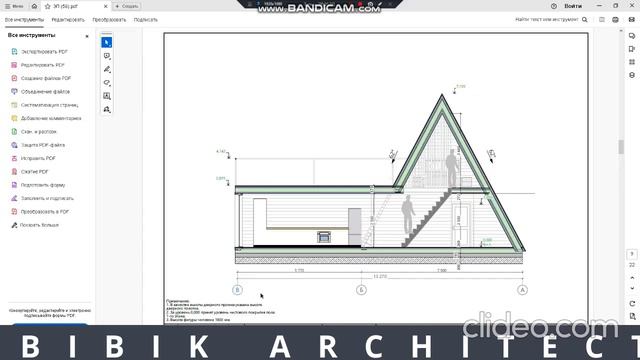Open the fourth right-rail panel icon
The image size is (640, 360).
pos(632,75)
